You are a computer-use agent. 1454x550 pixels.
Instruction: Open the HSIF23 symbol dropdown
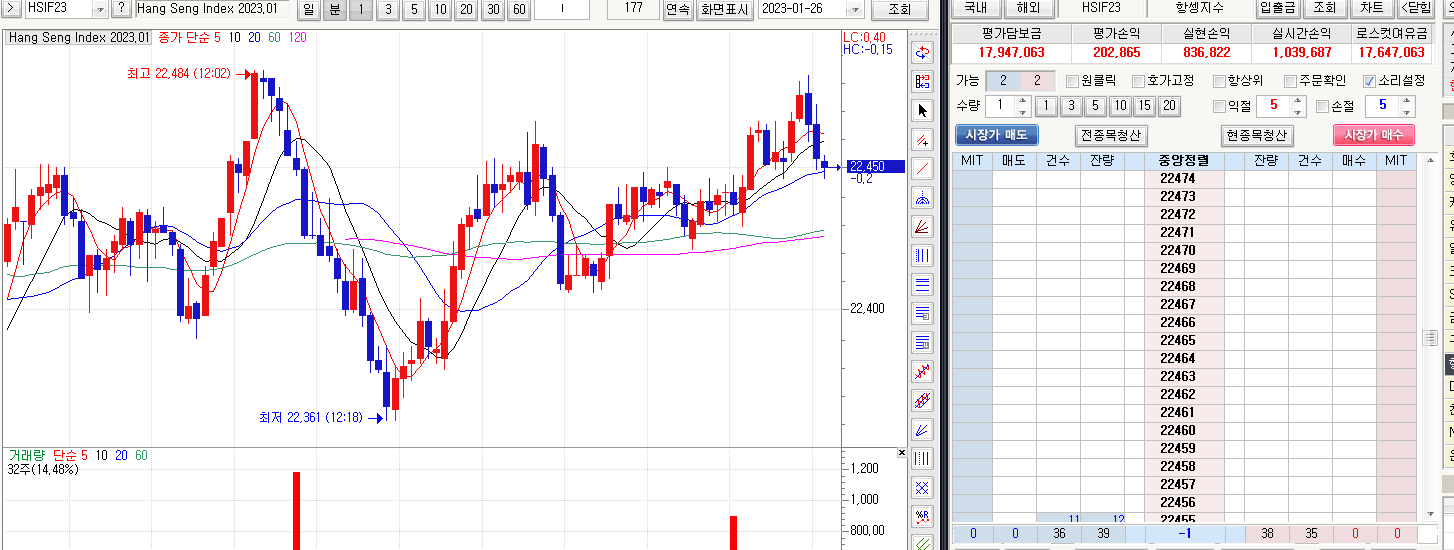[x=99, y=9]
